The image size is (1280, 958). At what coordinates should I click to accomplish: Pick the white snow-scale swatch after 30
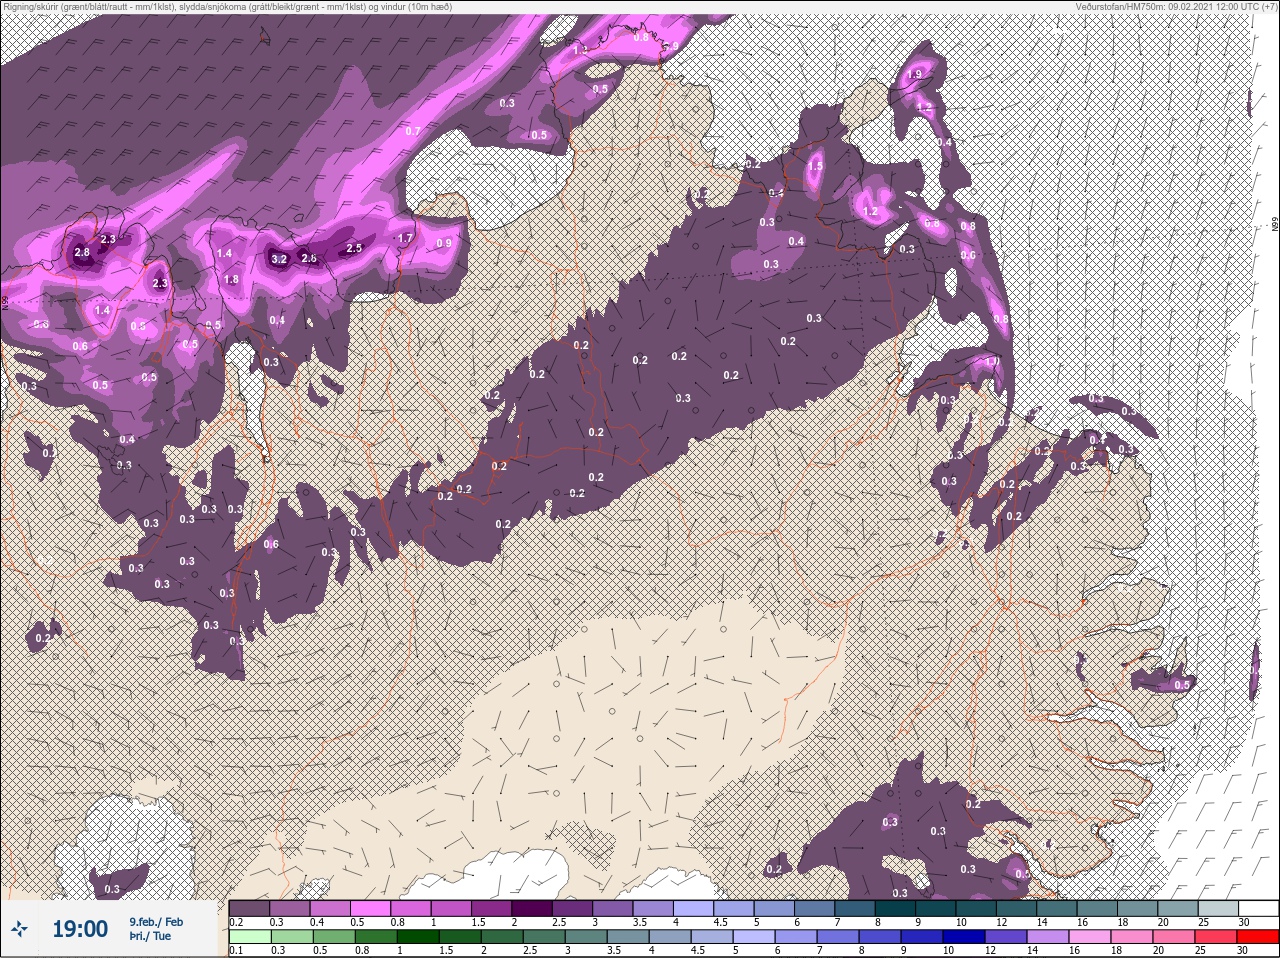[1259, 908]
